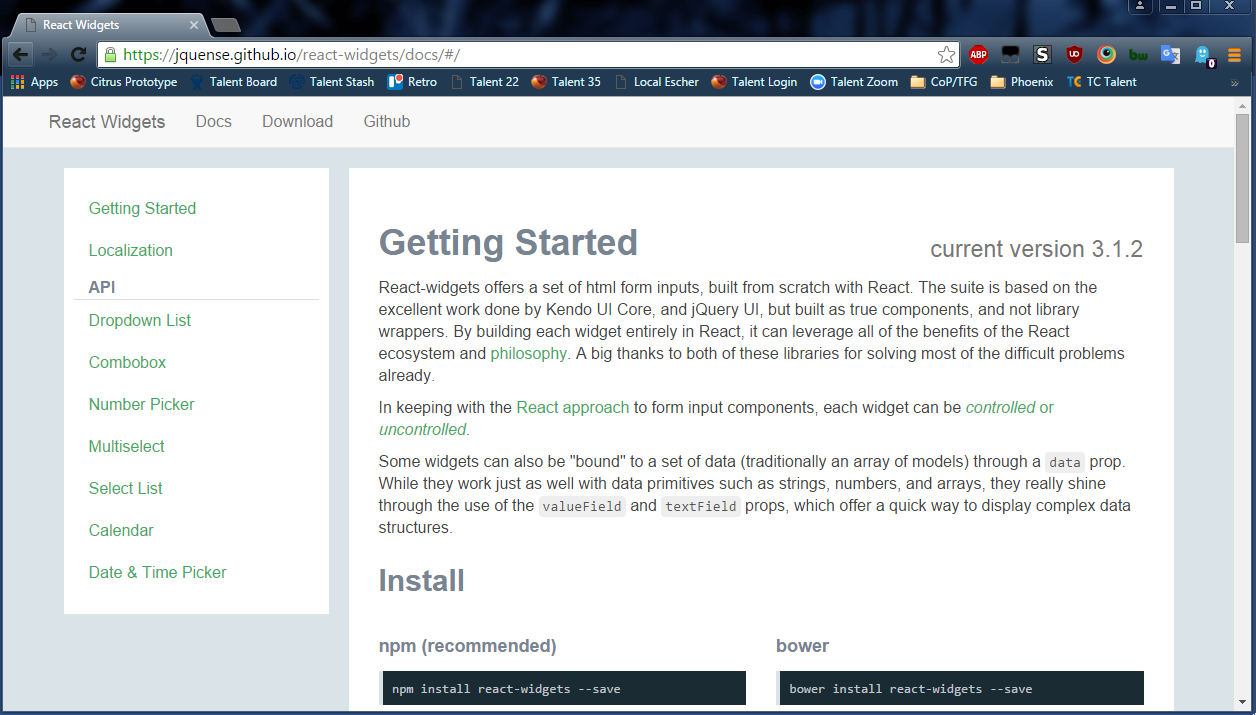
Task: Click the 'bower' heading
Action: pos(802,646)
